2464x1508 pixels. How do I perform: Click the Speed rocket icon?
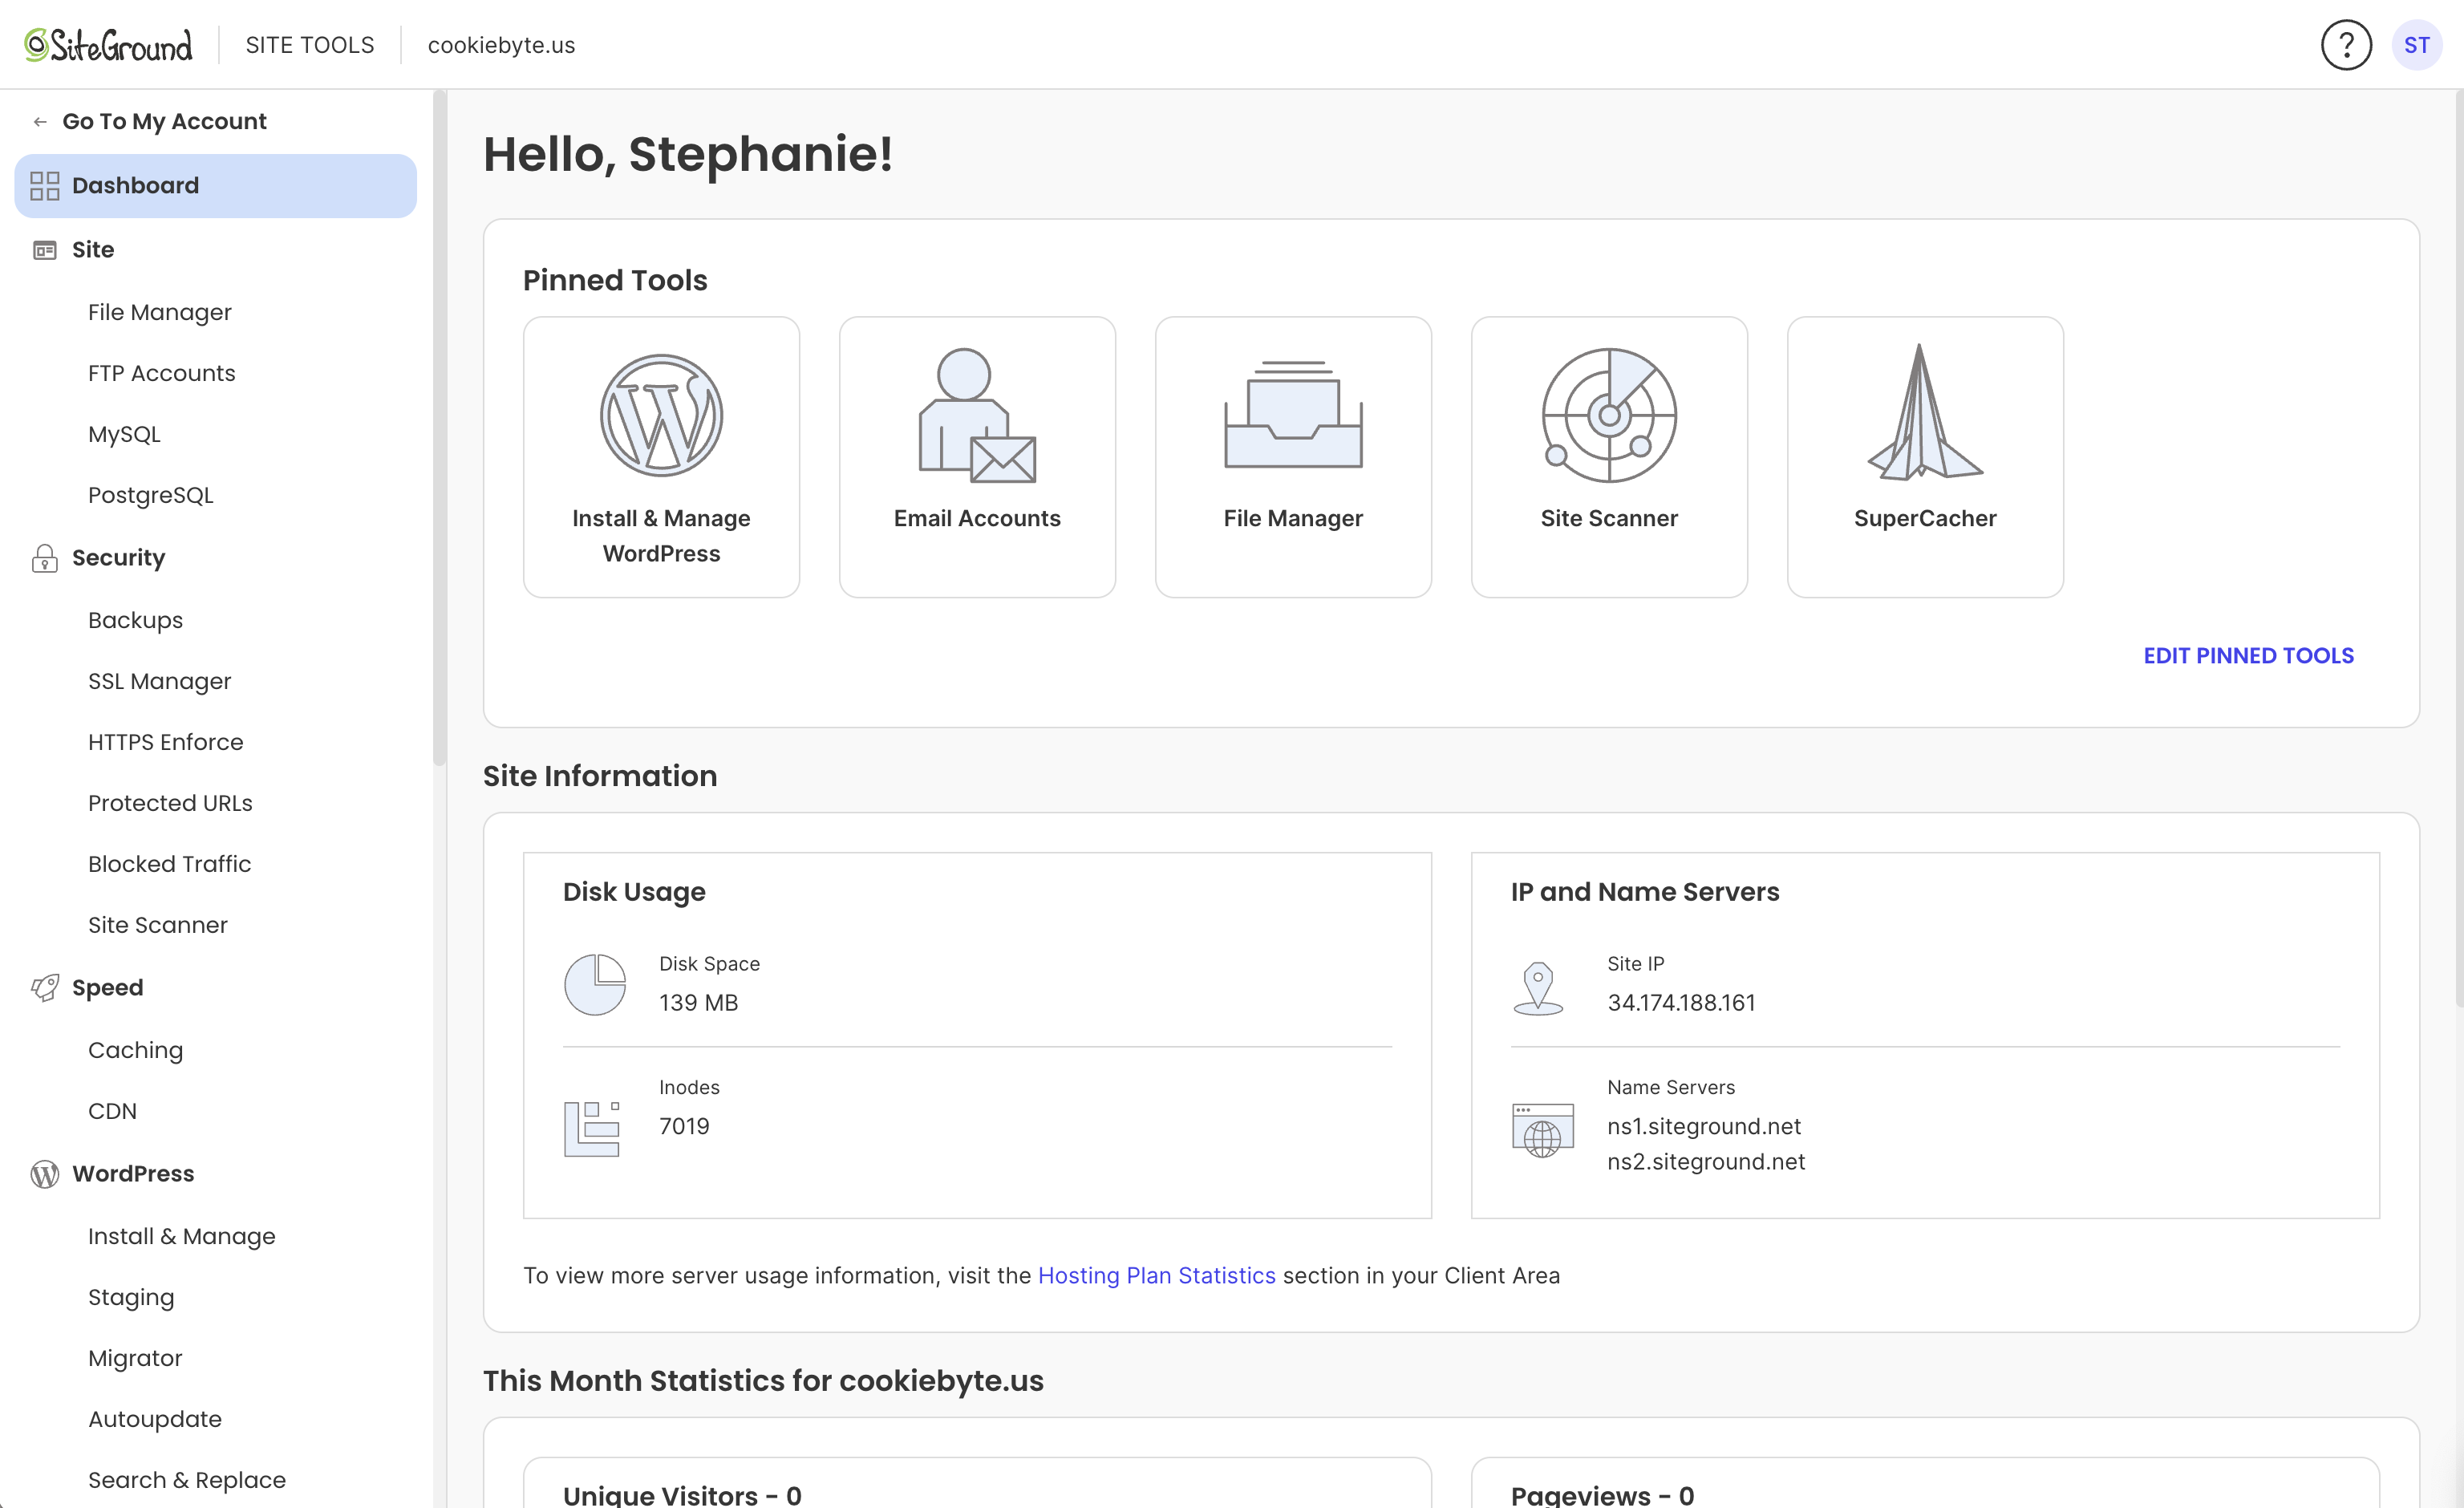[45, 988]
